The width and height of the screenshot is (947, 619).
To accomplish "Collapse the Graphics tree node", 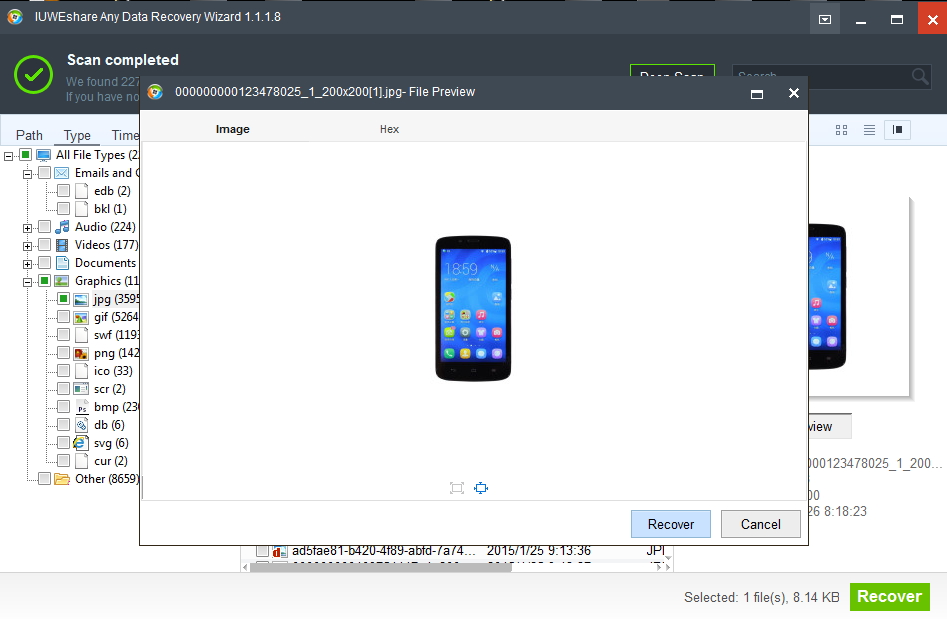I will 27,282.
